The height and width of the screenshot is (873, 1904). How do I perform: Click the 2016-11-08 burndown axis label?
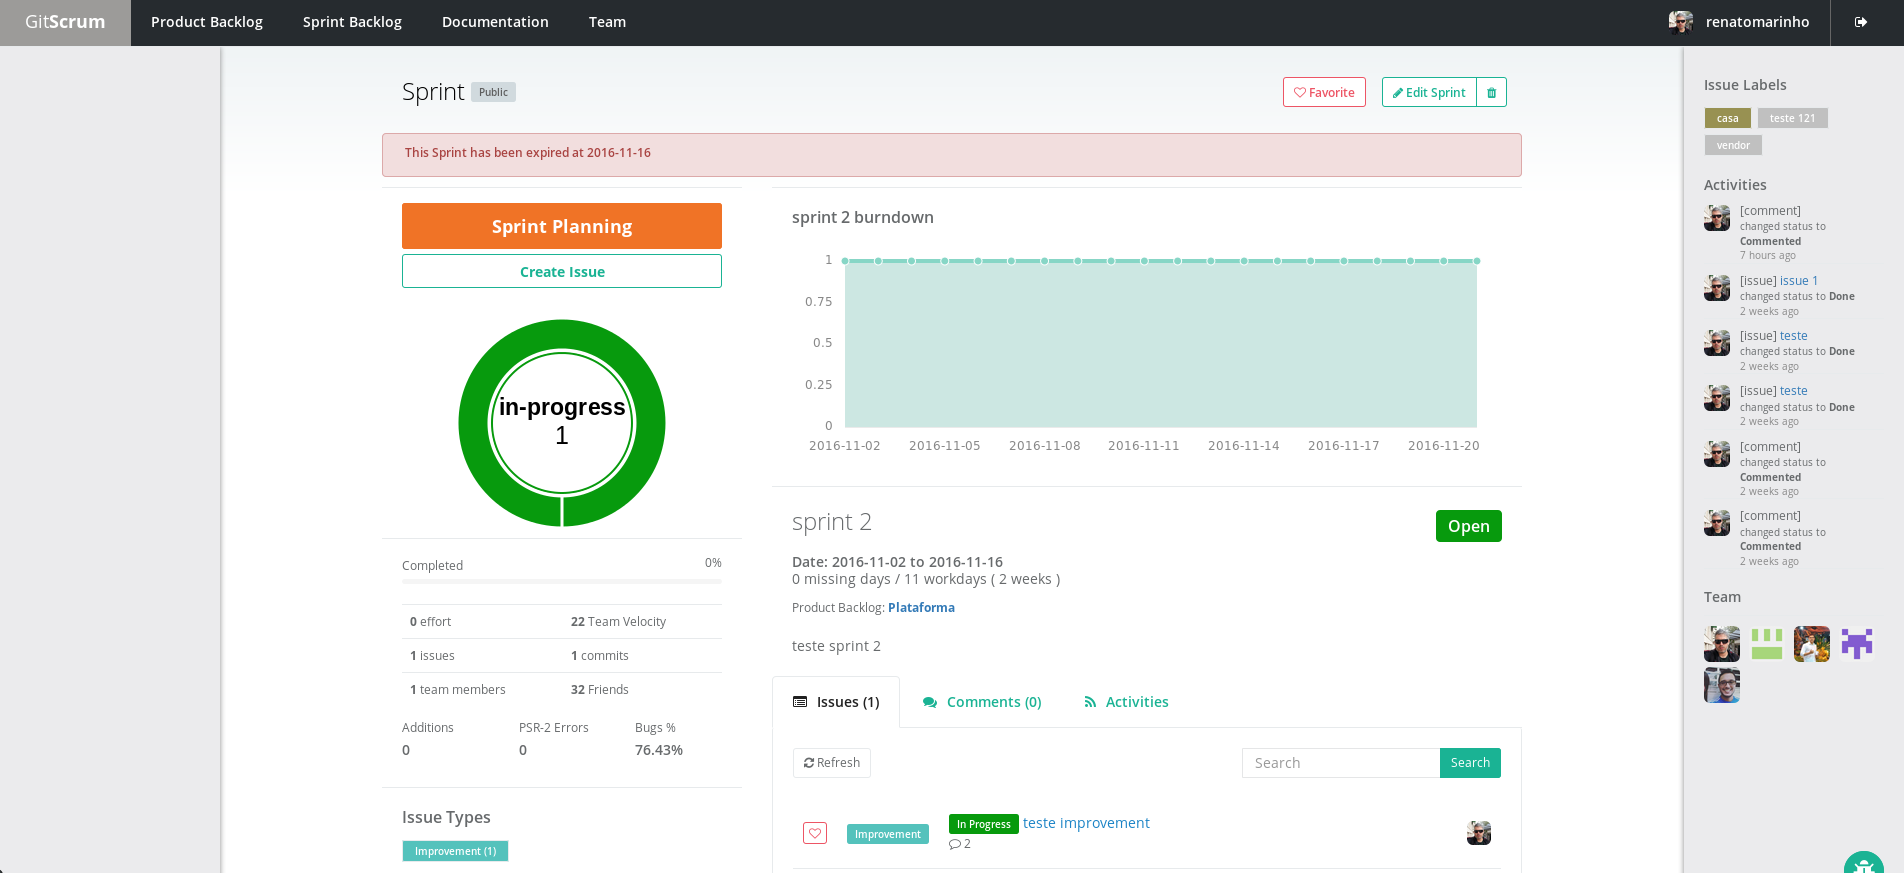coord(1044,446)
